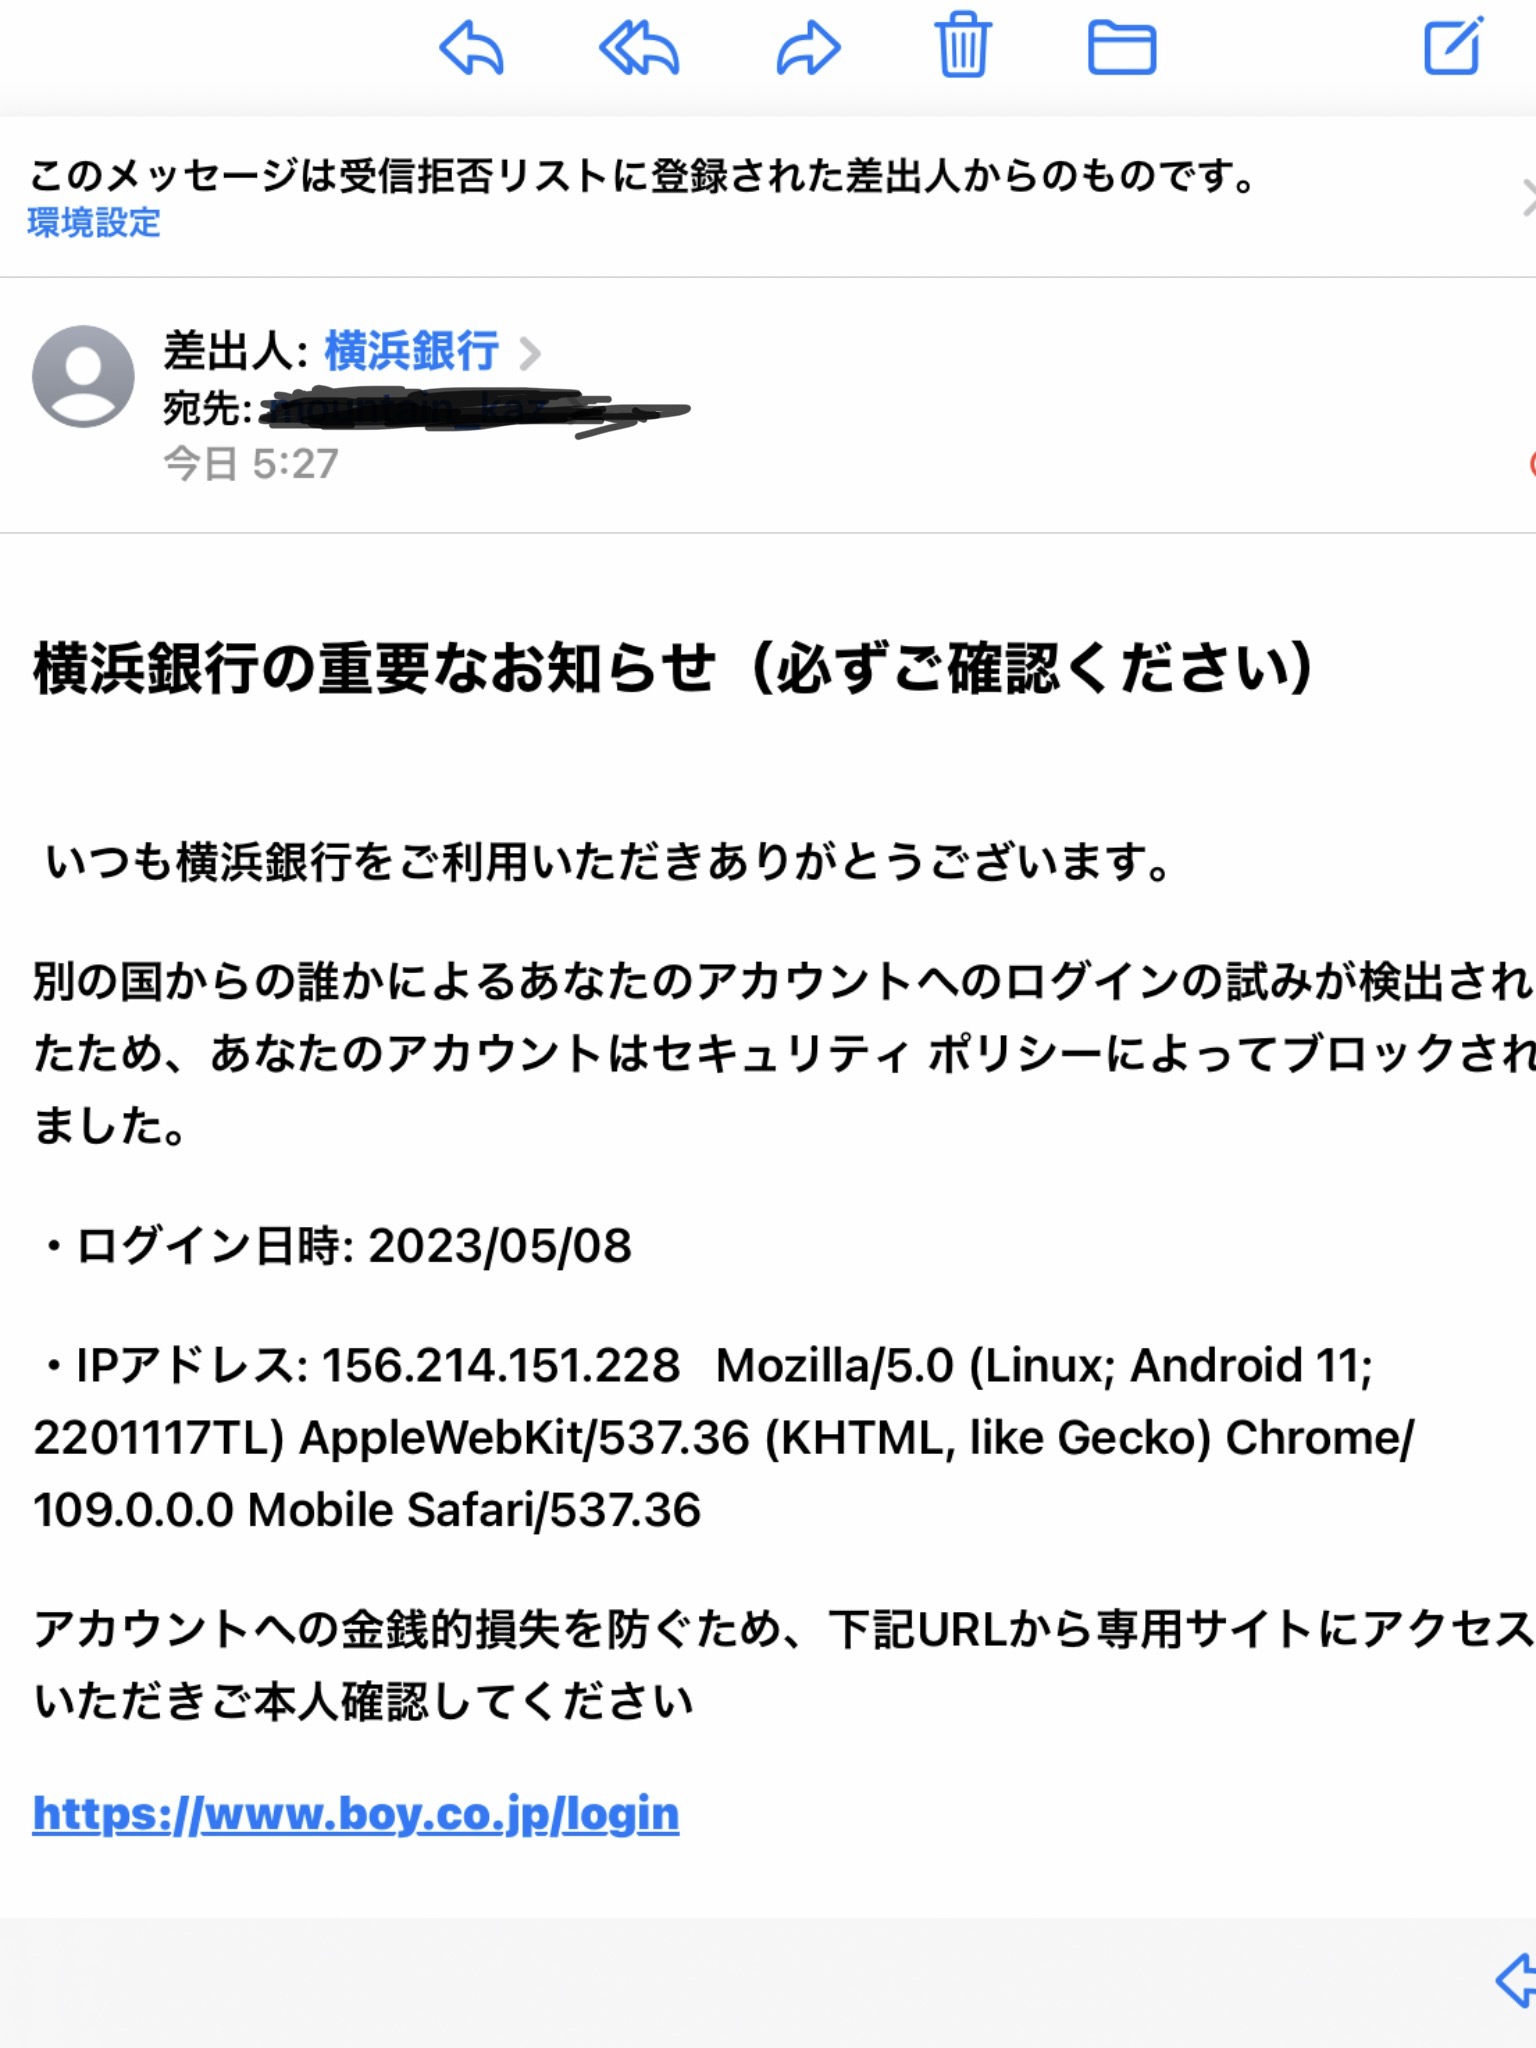This screenshot has height=2048, width=1536.
Task: Expand sender details chevron beside 横浜銀行
Action: (x=530, y=352)
